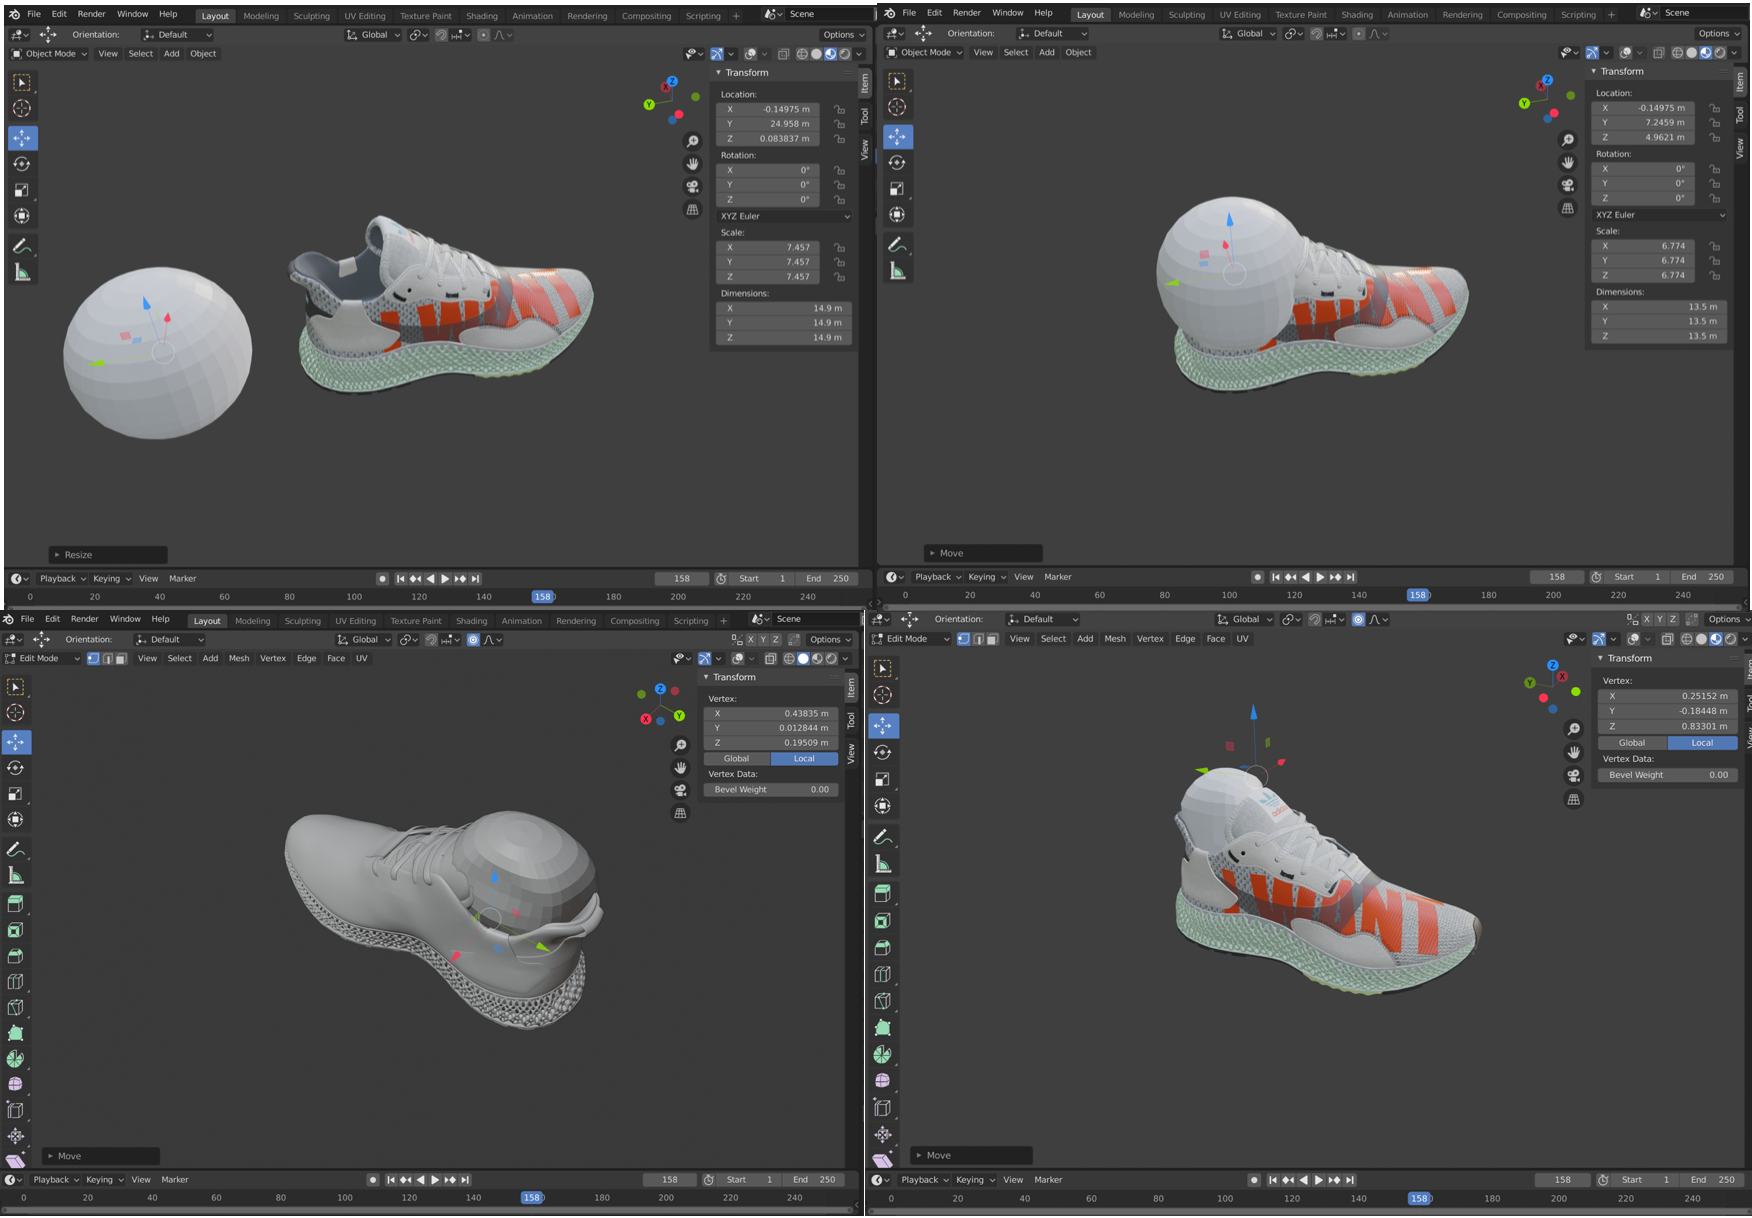Open Playback dropdown in bottom-right timeline
This screenshot has width=1752, height=1218.
(924, 1180)
